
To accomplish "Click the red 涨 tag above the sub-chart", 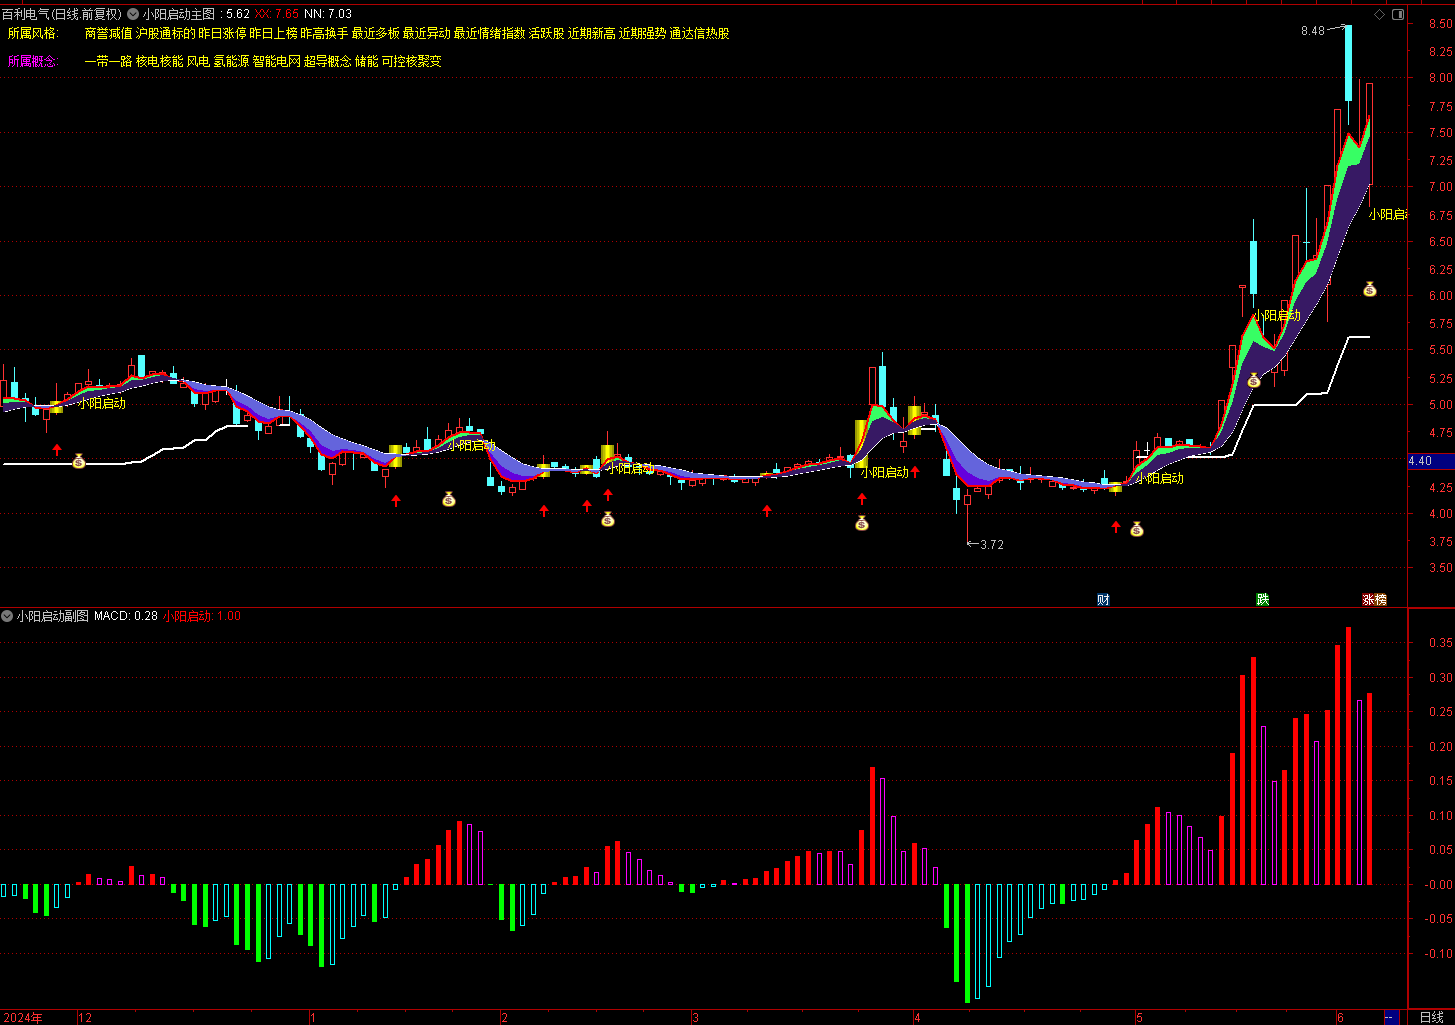I will click(x=1368, y=600).
